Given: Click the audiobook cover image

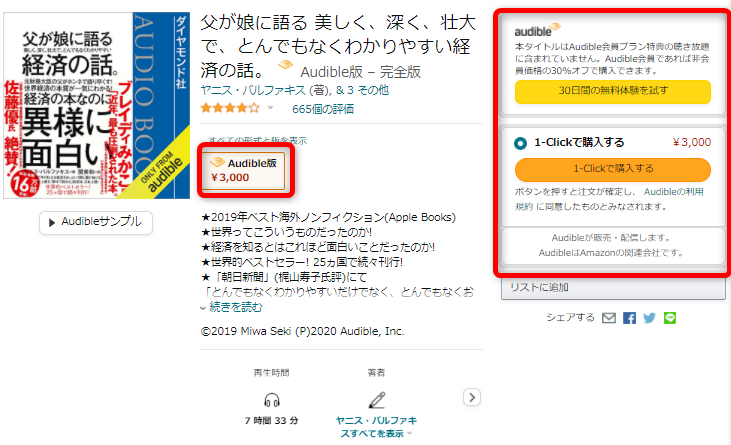Looking at the screenshot, I should (x=97, y=105).
